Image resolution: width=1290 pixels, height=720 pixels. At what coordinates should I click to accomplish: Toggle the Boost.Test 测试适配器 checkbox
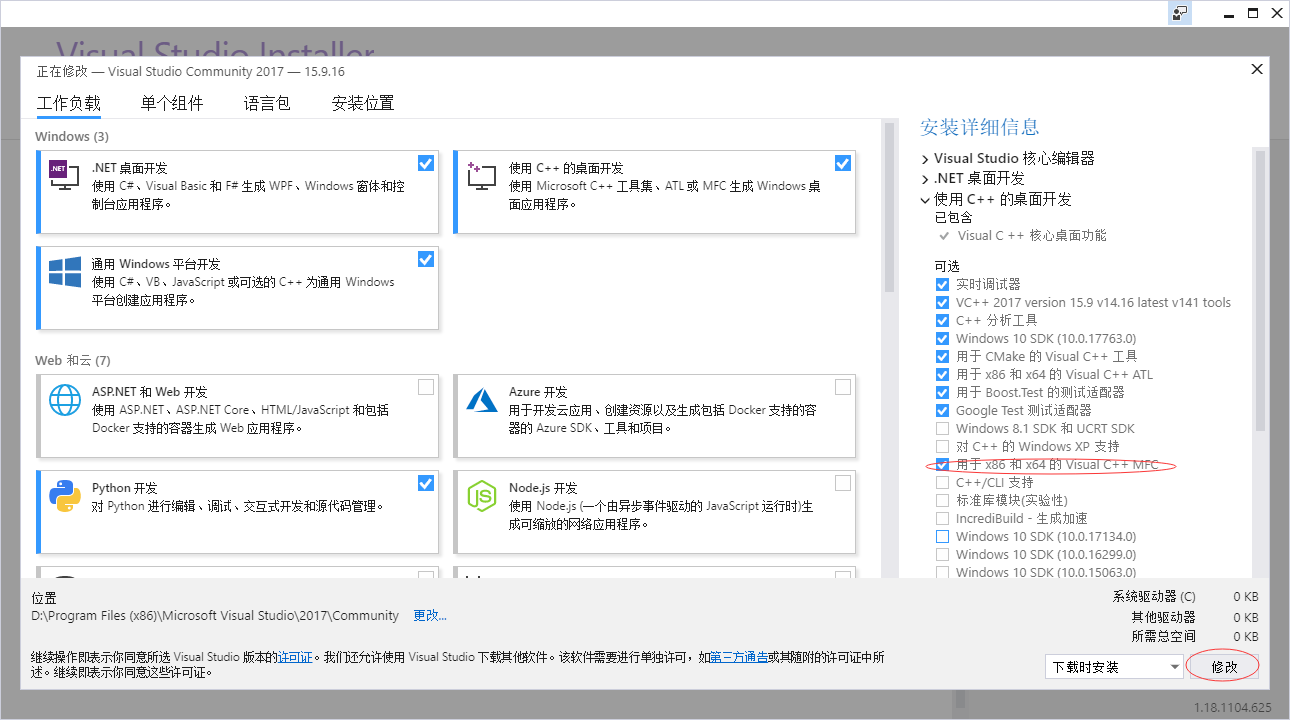[942, 393]
